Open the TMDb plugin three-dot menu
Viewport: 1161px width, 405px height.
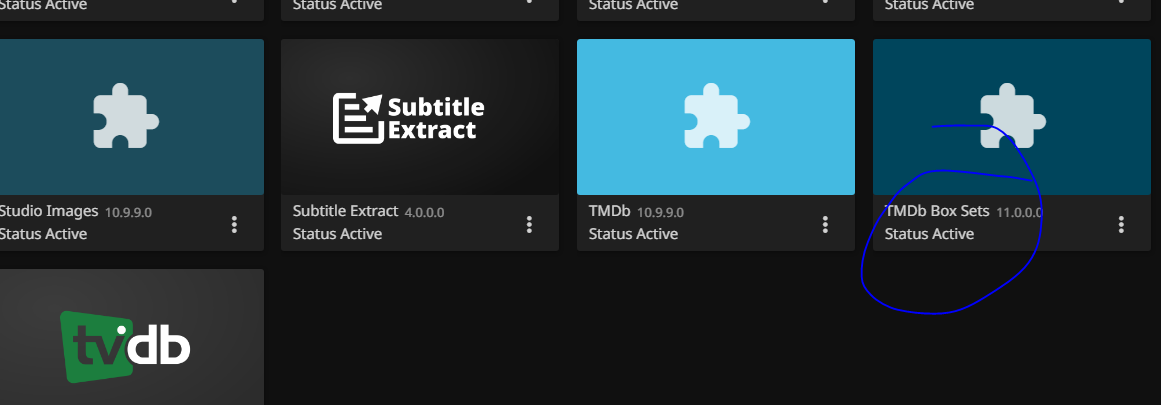(x=825, y=224)
